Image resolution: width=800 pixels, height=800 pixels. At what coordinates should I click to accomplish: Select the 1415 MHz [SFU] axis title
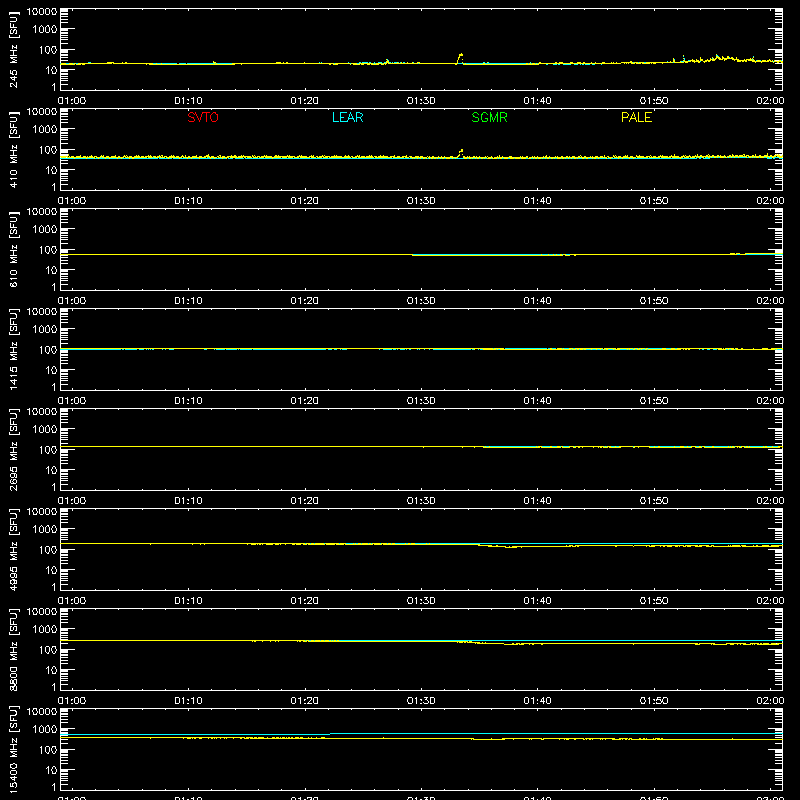pyautogui.click(x=13, y=349)
